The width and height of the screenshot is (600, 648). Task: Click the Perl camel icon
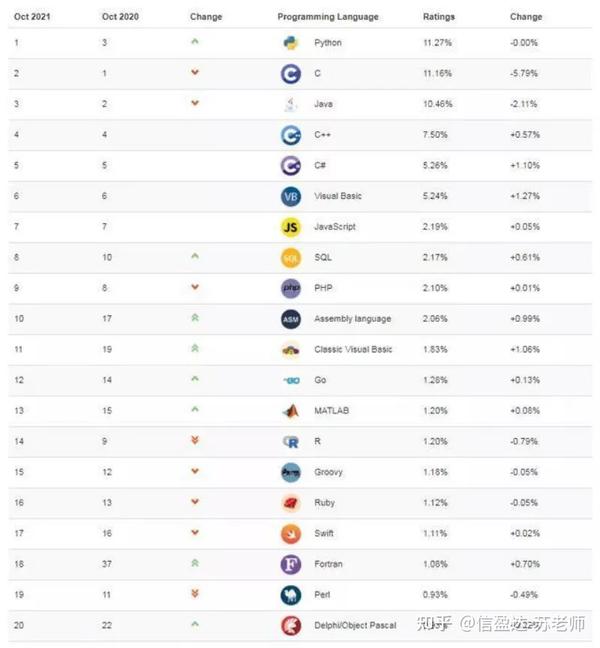[x=290, y=595]
